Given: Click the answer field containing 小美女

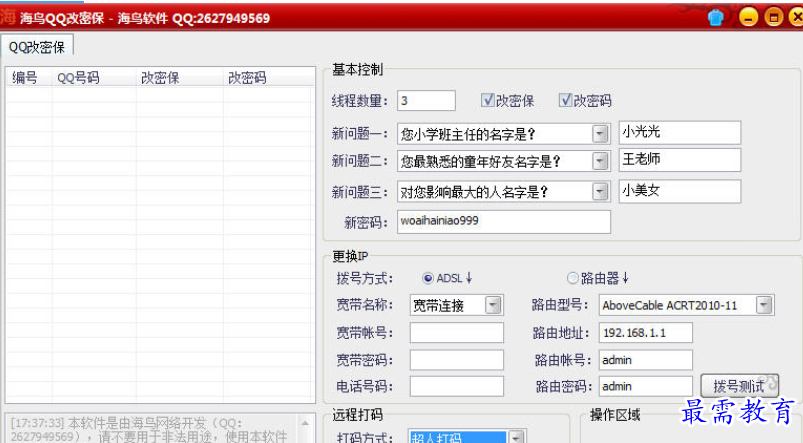Looking at the screenshot, I should [x=680, y=191].
